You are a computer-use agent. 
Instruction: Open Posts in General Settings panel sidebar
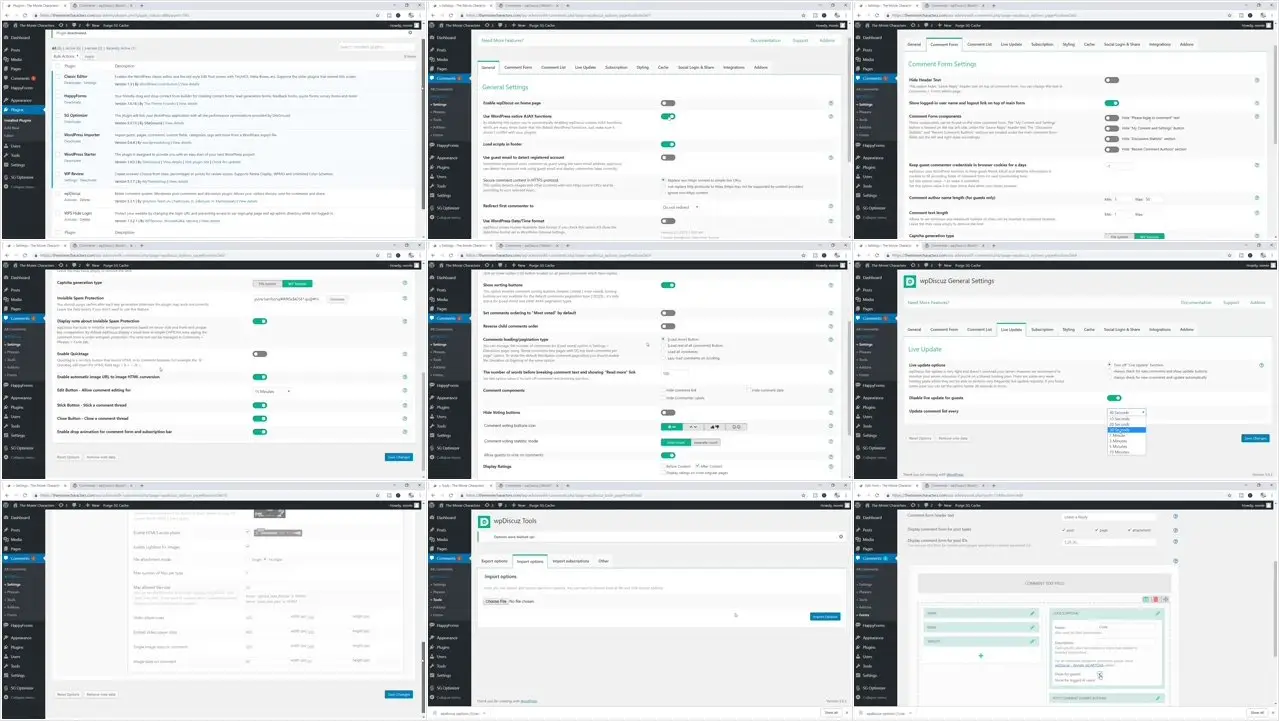tap(441, 49)
